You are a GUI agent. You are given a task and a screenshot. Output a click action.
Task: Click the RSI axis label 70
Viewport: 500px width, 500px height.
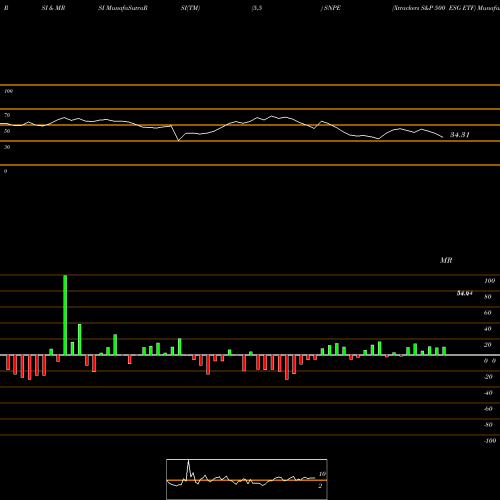[7, 115]
